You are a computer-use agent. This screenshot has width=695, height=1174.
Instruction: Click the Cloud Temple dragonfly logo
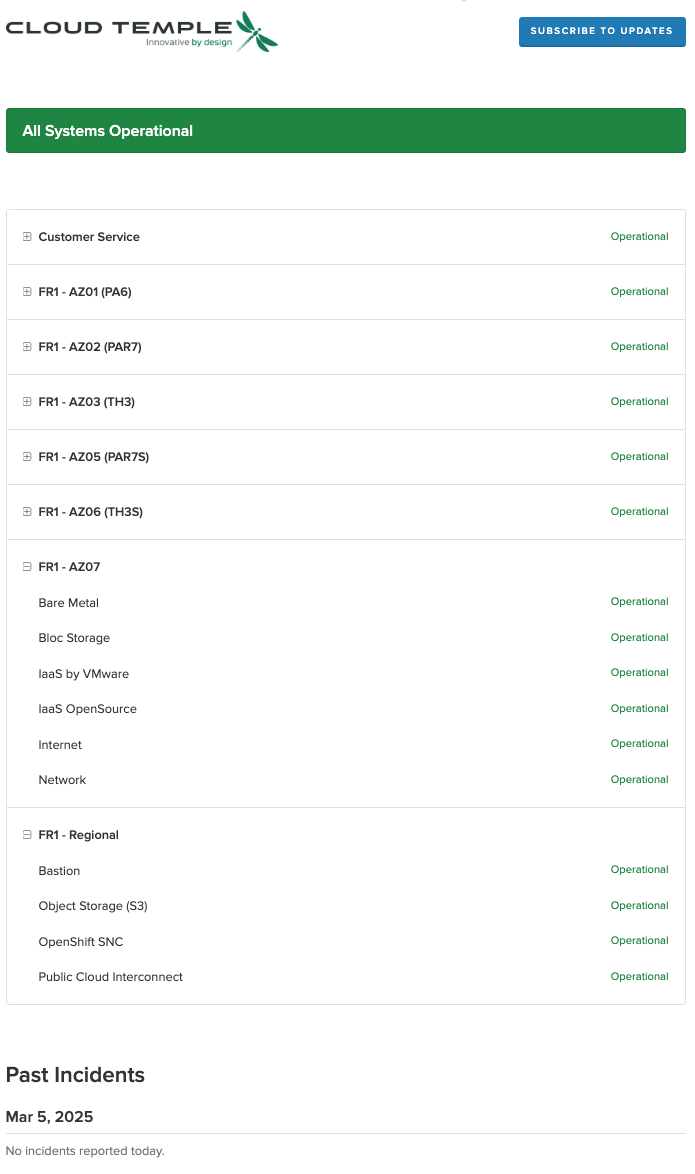click(141, 31)
